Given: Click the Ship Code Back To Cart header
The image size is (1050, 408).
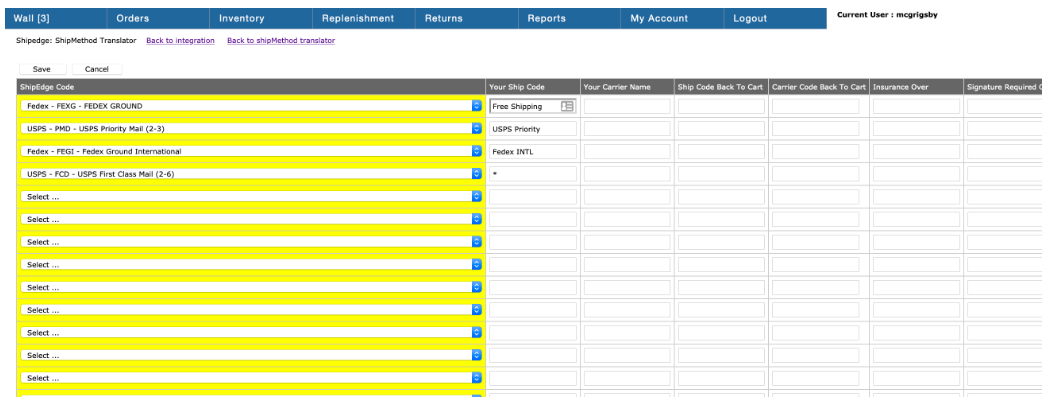Looking at the screenshot, I should coord(721,87).
